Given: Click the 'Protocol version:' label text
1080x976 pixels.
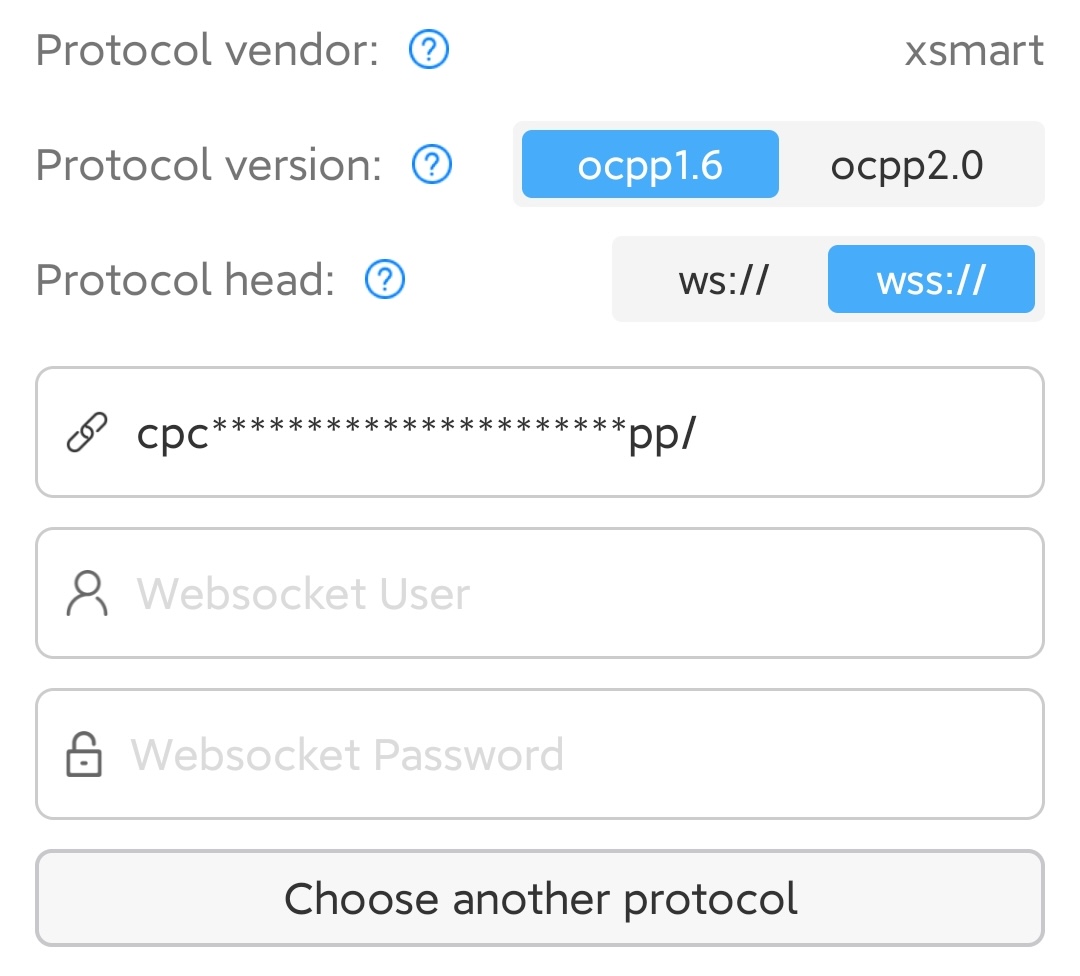Looking at the screenshot, I should tap(208, 165).
